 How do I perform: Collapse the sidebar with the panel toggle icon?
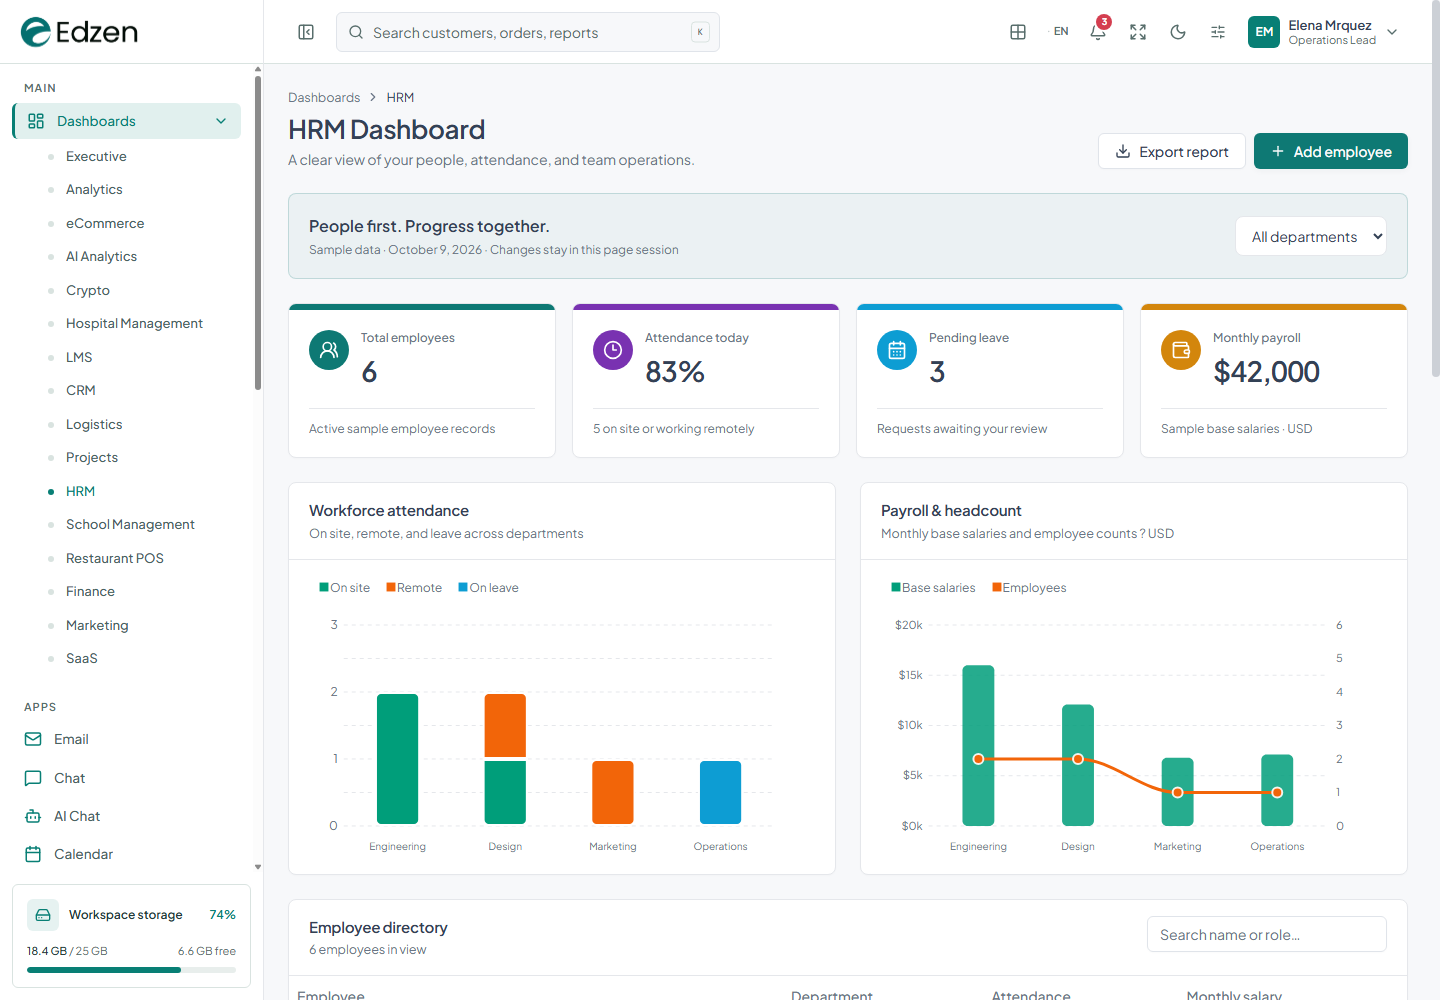click(x=306, y=32)
